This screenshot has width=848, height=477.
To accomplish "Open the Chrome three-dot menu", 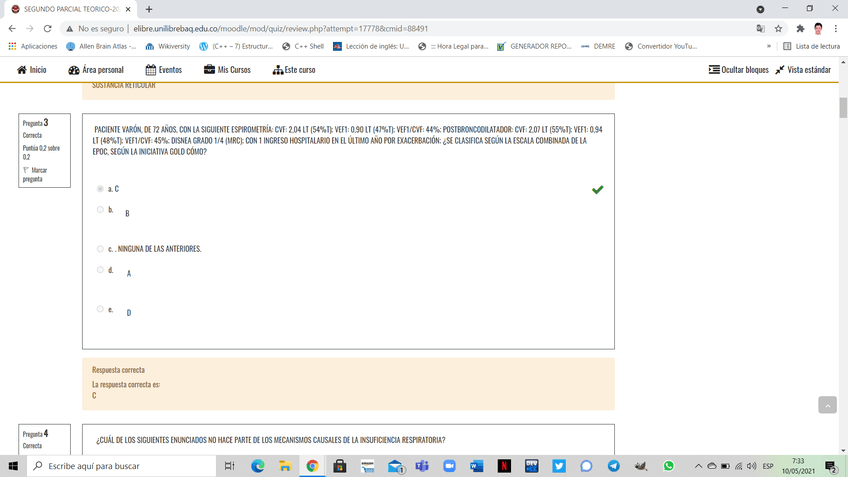I will 836,29.
